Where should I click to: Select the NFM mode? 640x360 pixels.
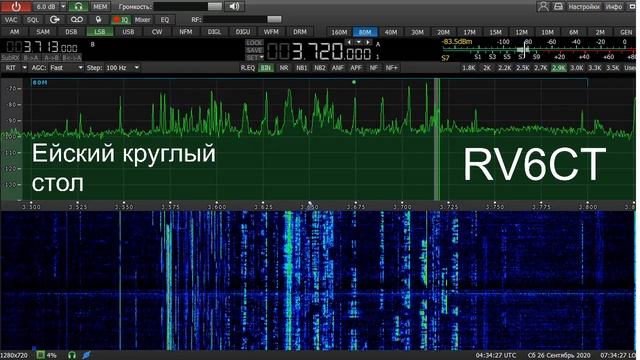185,32
